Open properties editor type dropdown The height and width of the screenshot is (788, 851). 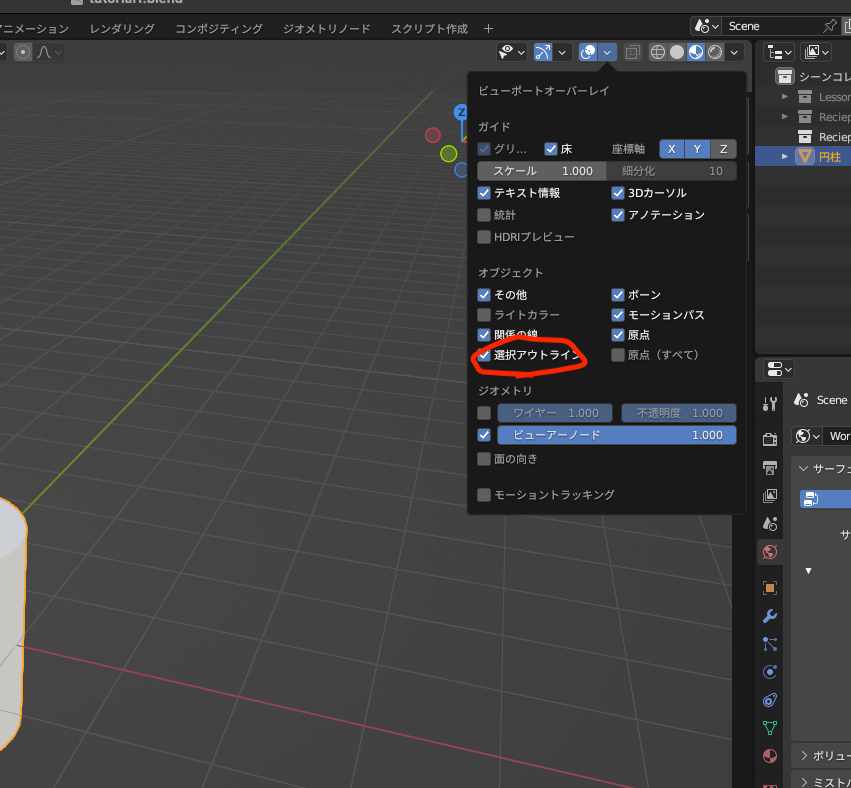[779, 370]
